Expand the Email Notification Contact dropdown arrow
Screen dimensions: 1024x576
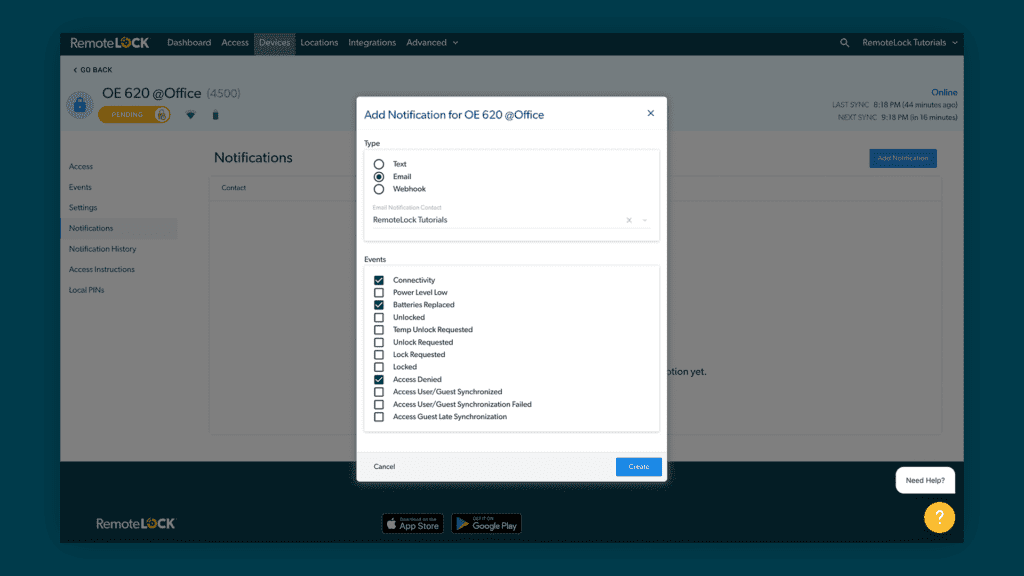coord(645,220)
